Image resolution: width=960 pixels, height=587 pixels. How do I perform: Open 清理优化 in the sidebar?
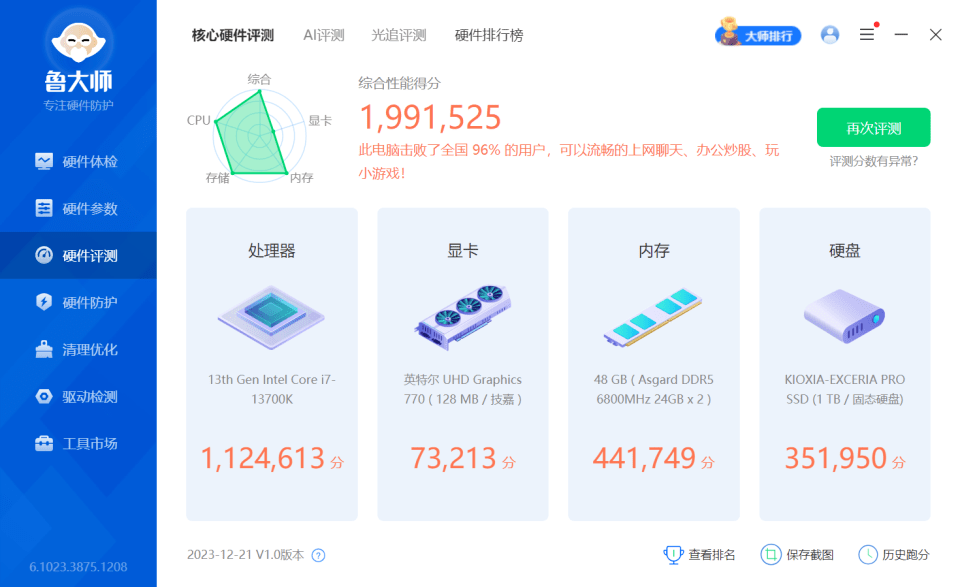[78, 350]
